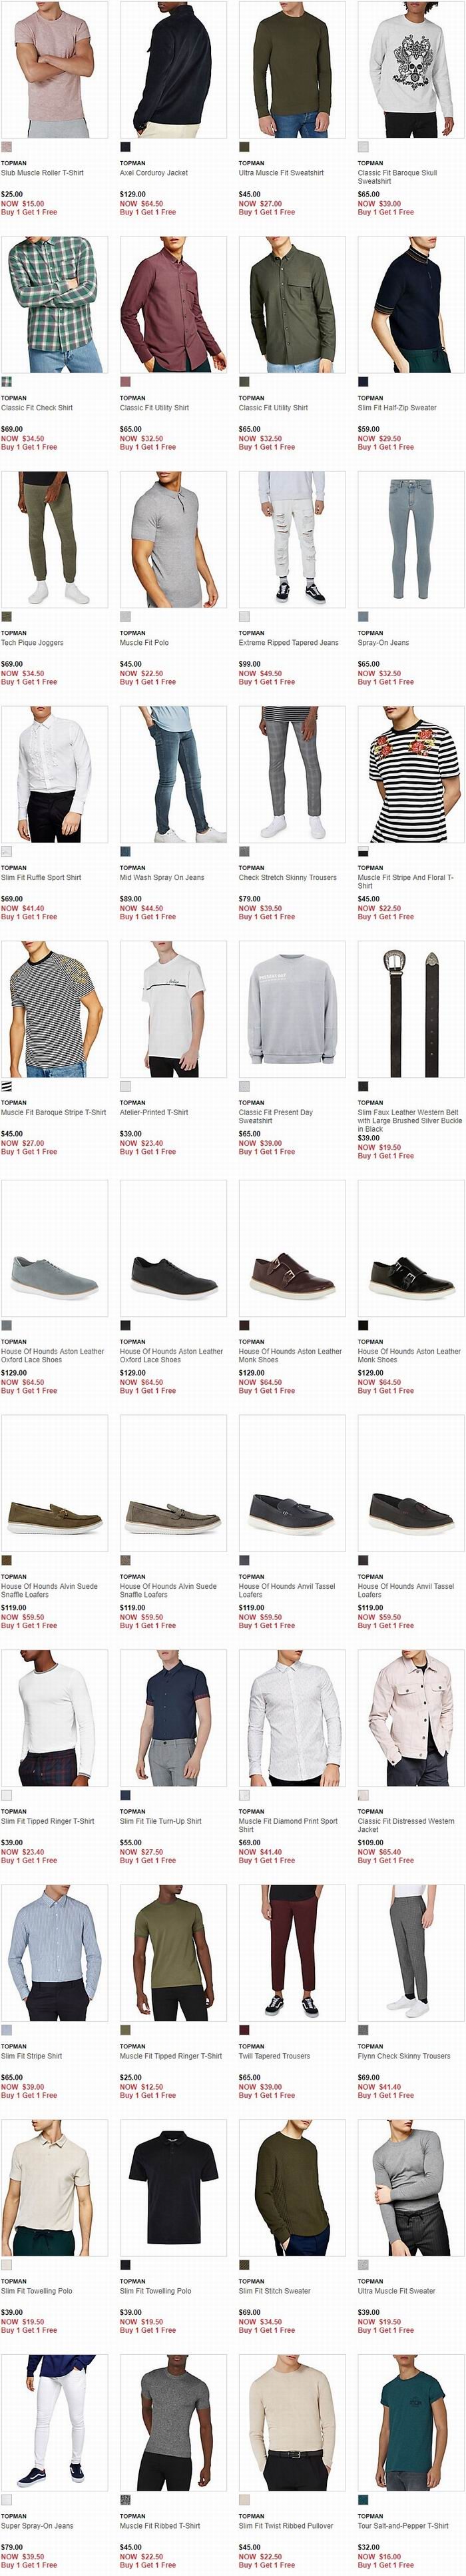Open the Flynn Check Skinny Trousers link
This screenshot has width=466, height=2576.
click(404, 2057)
